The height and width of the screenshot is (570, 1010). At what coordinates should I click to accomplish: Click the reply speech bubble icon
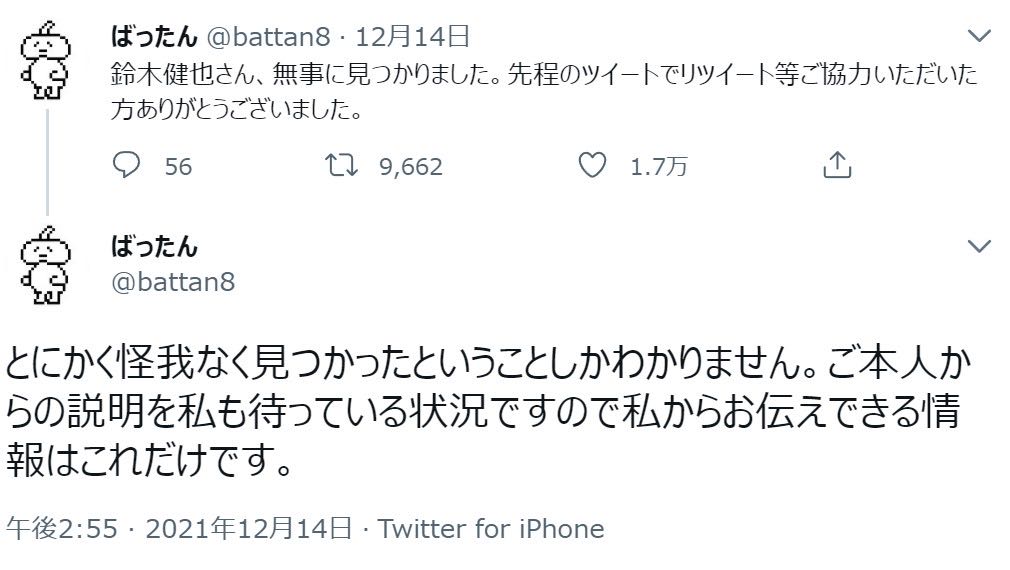pos(125,166)
